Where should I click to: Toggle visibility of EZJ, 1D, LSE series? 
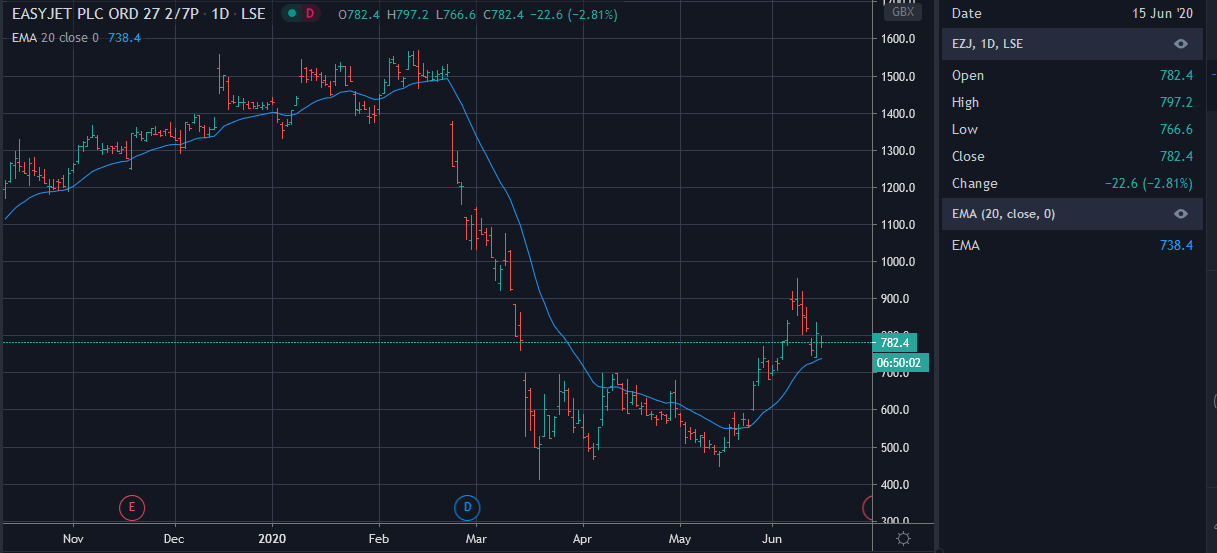pos(1181,44)
